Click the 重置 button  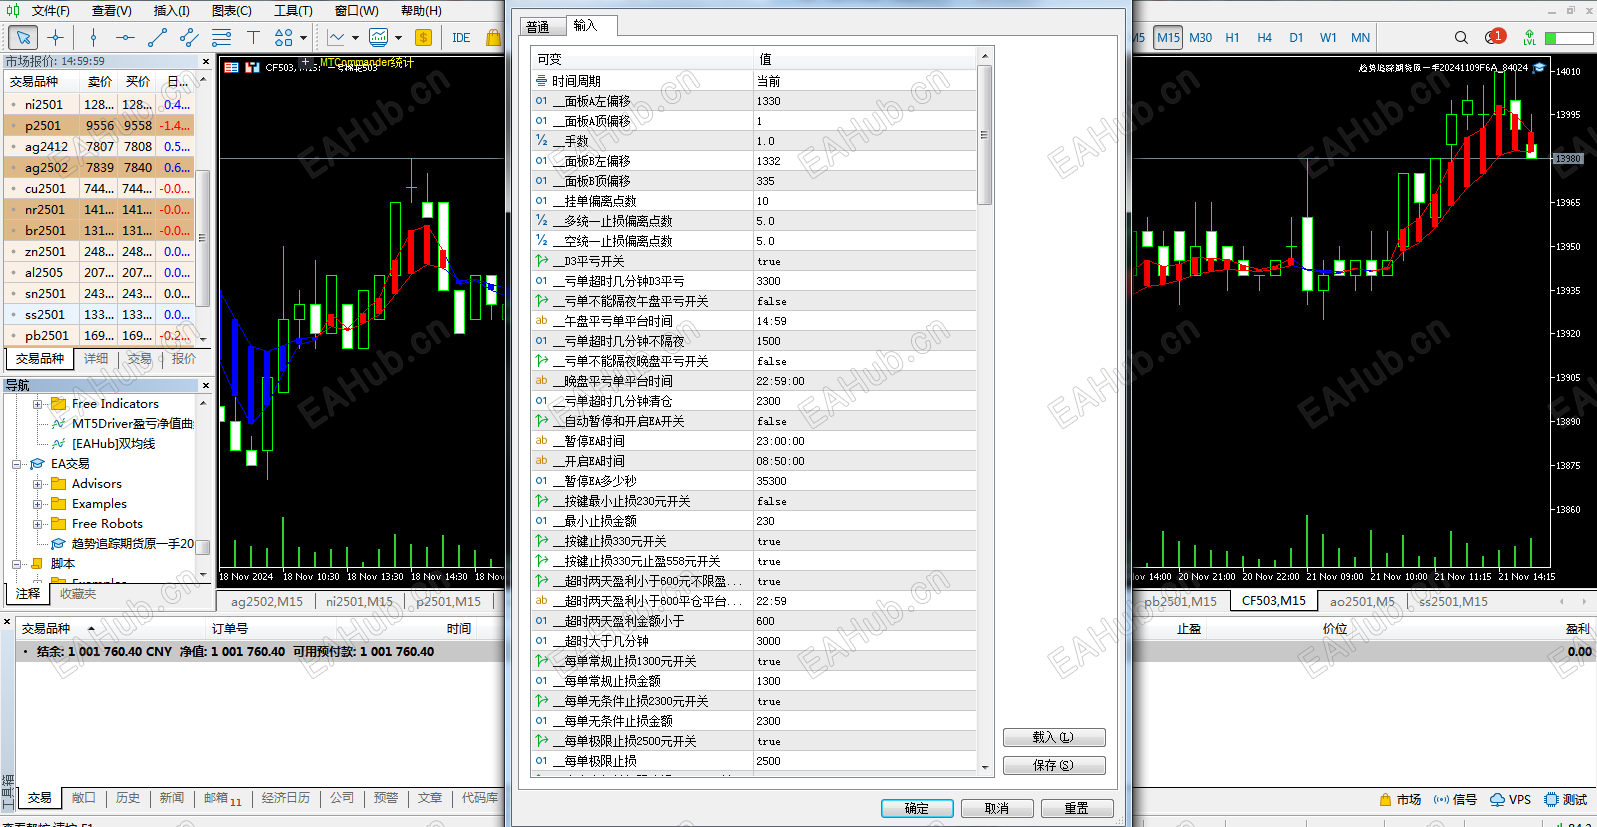pos(1077,808)
